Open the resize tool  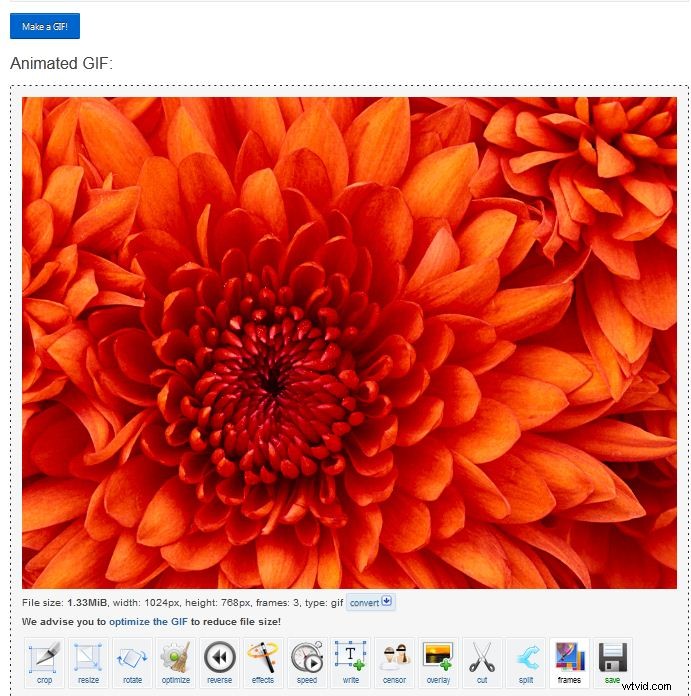pos(88,662)
